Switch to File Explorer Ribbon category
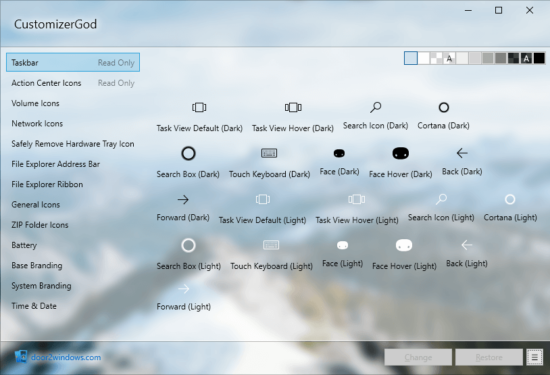This screenshot has height=375, width=550. (x=47, y=185)
